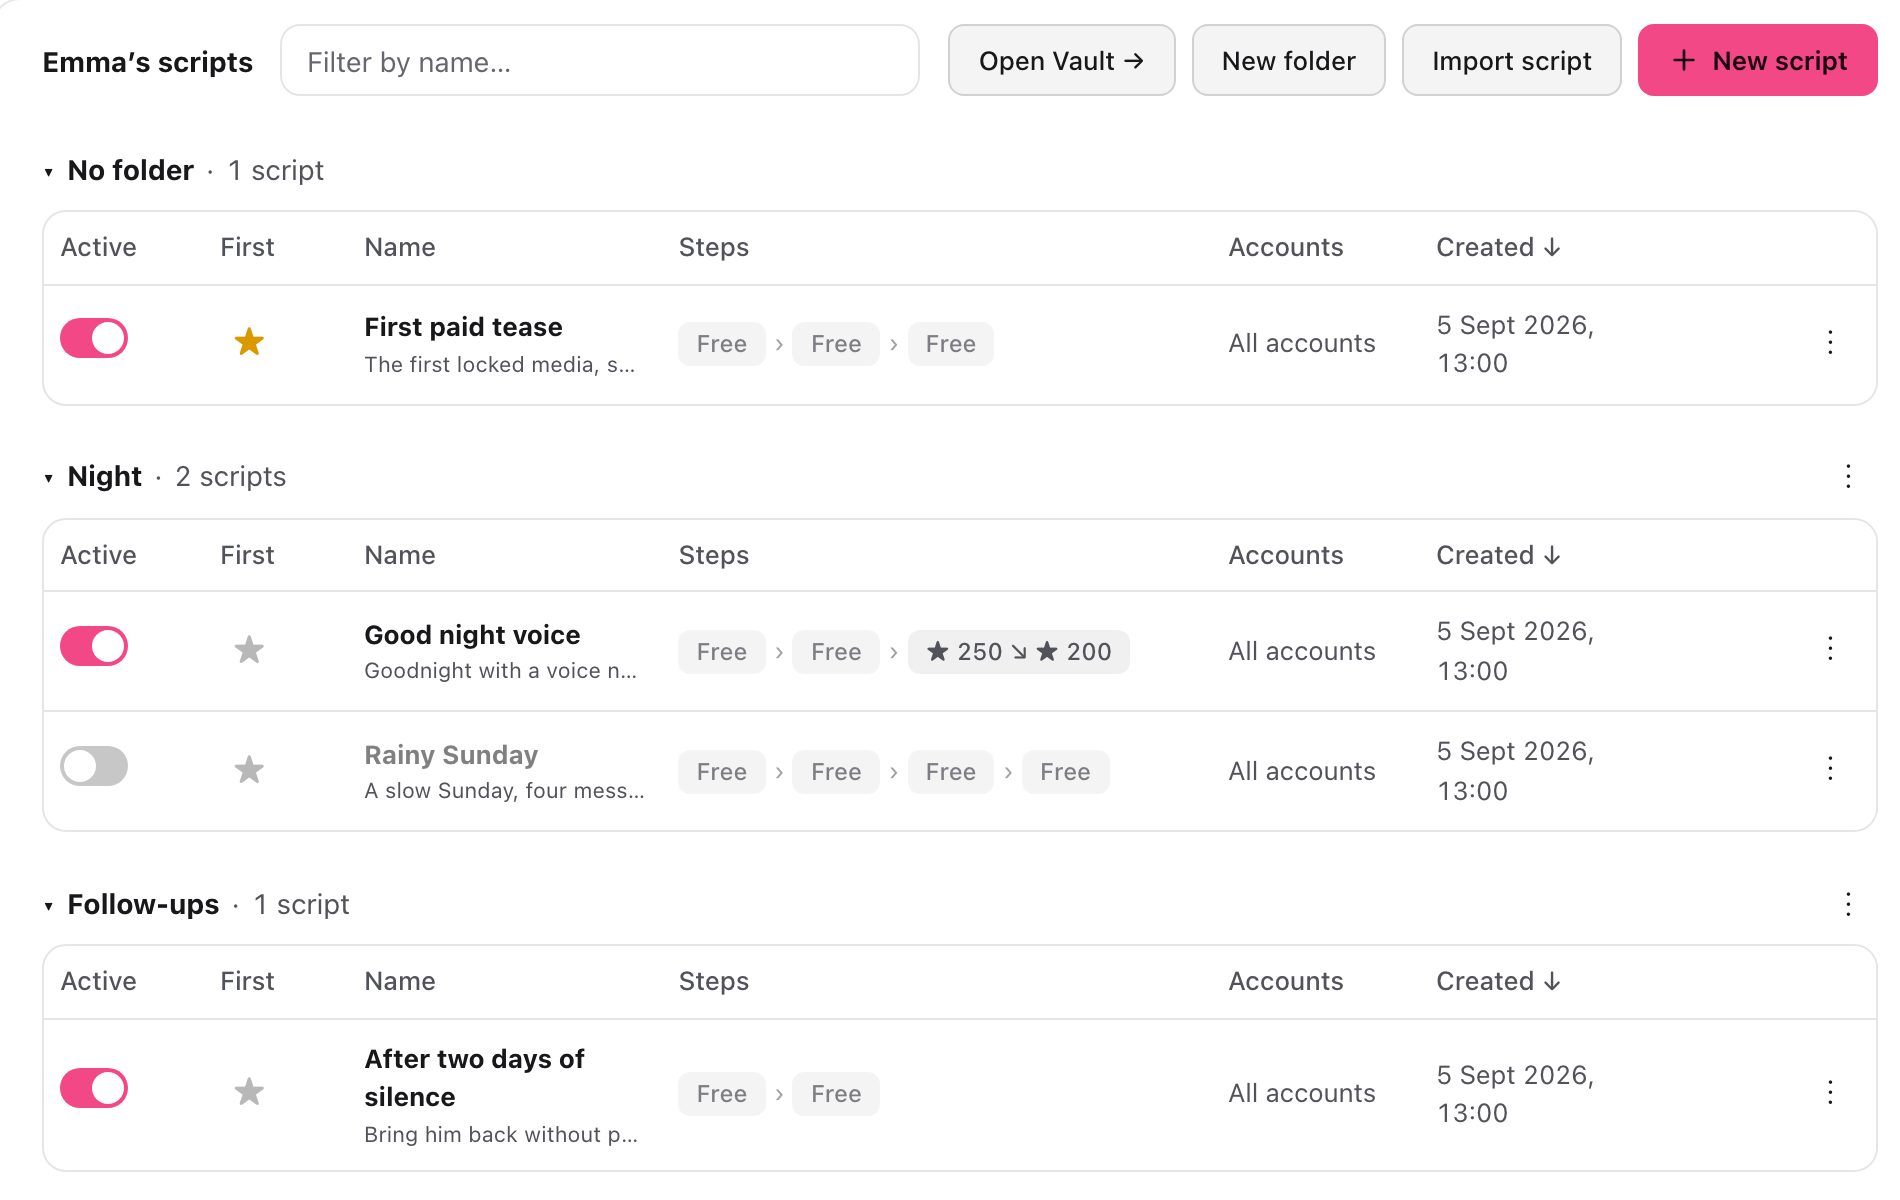Open the three-dot menu for After two days of silence
Viewport: 1900px width, 1200px height.
coord(1830,1092)
